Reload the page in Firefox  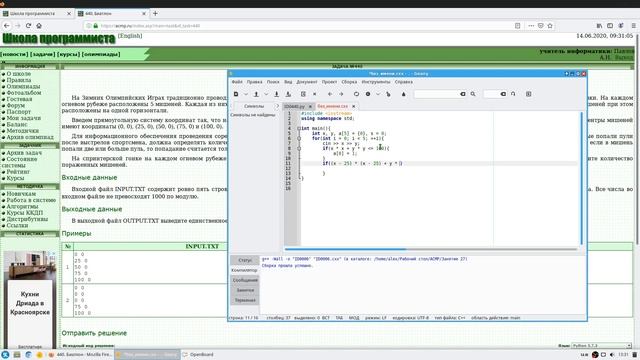[28, 25]
